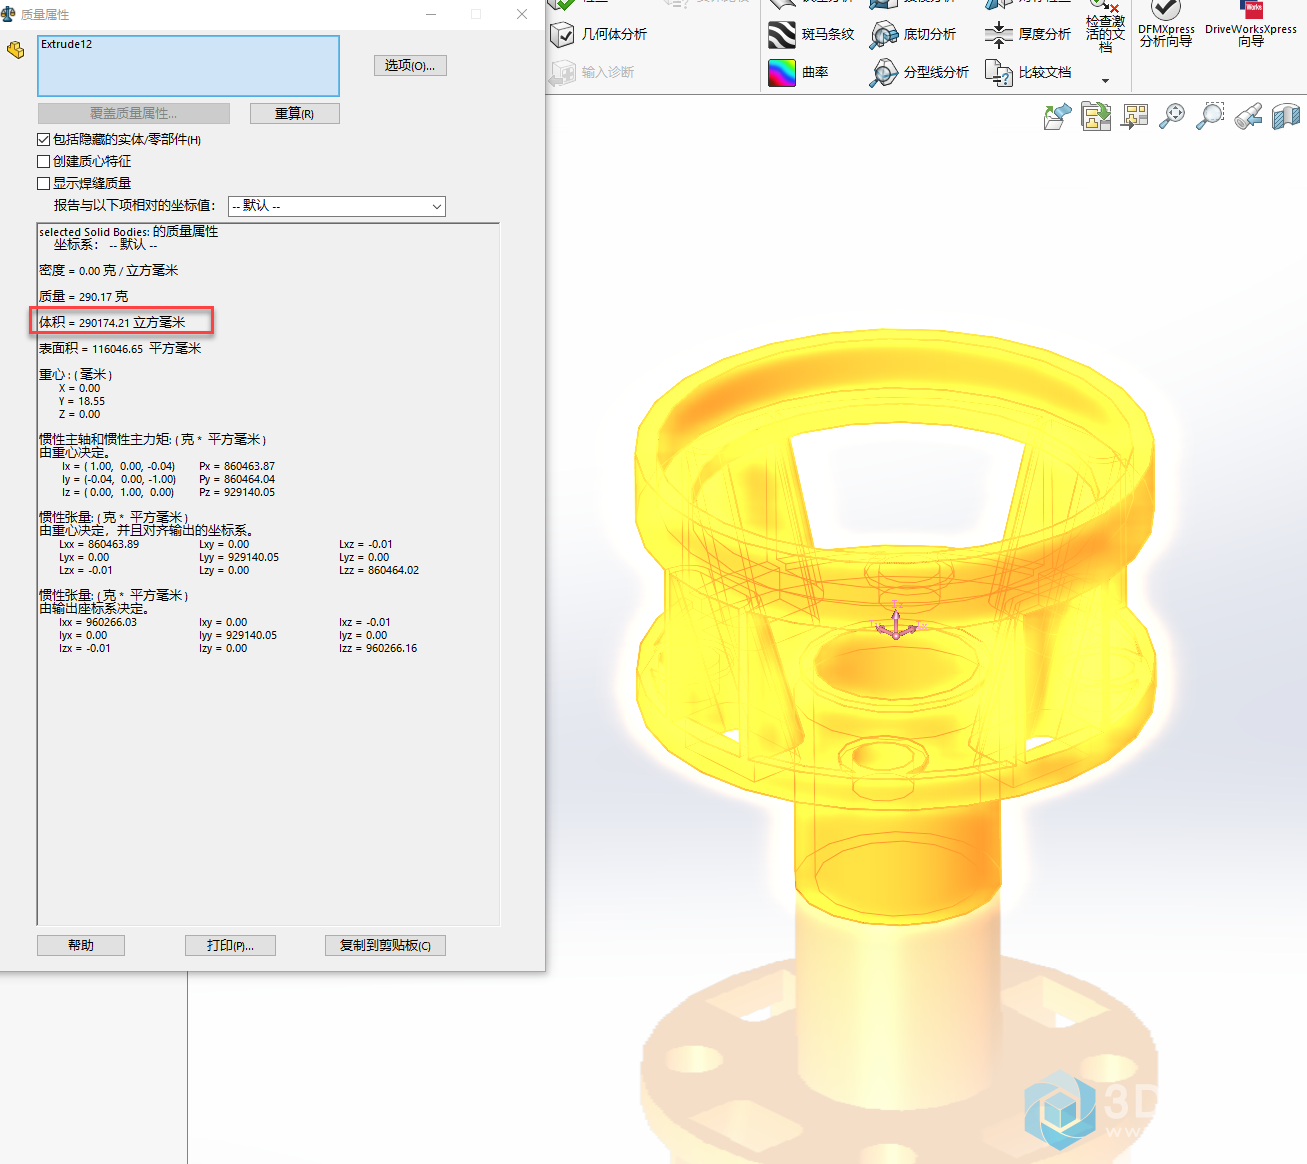Launch Thickness Analysis (厚度分析)
The image size is (1307, 1164).
coord(1027,34)
